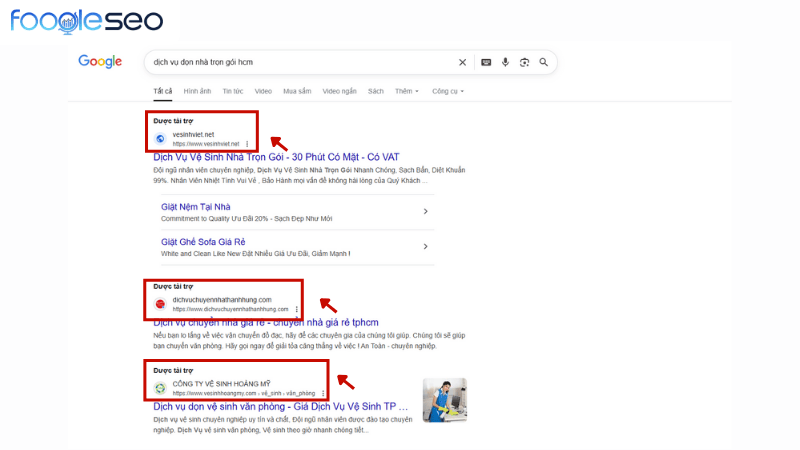Image resolution: width=800 pixels, height=450 pixels.
Task: Open three-dot menu beside dichvuchuyennhathanhhung.com URL
Action: pyautogui.click(x=296, y=309)
